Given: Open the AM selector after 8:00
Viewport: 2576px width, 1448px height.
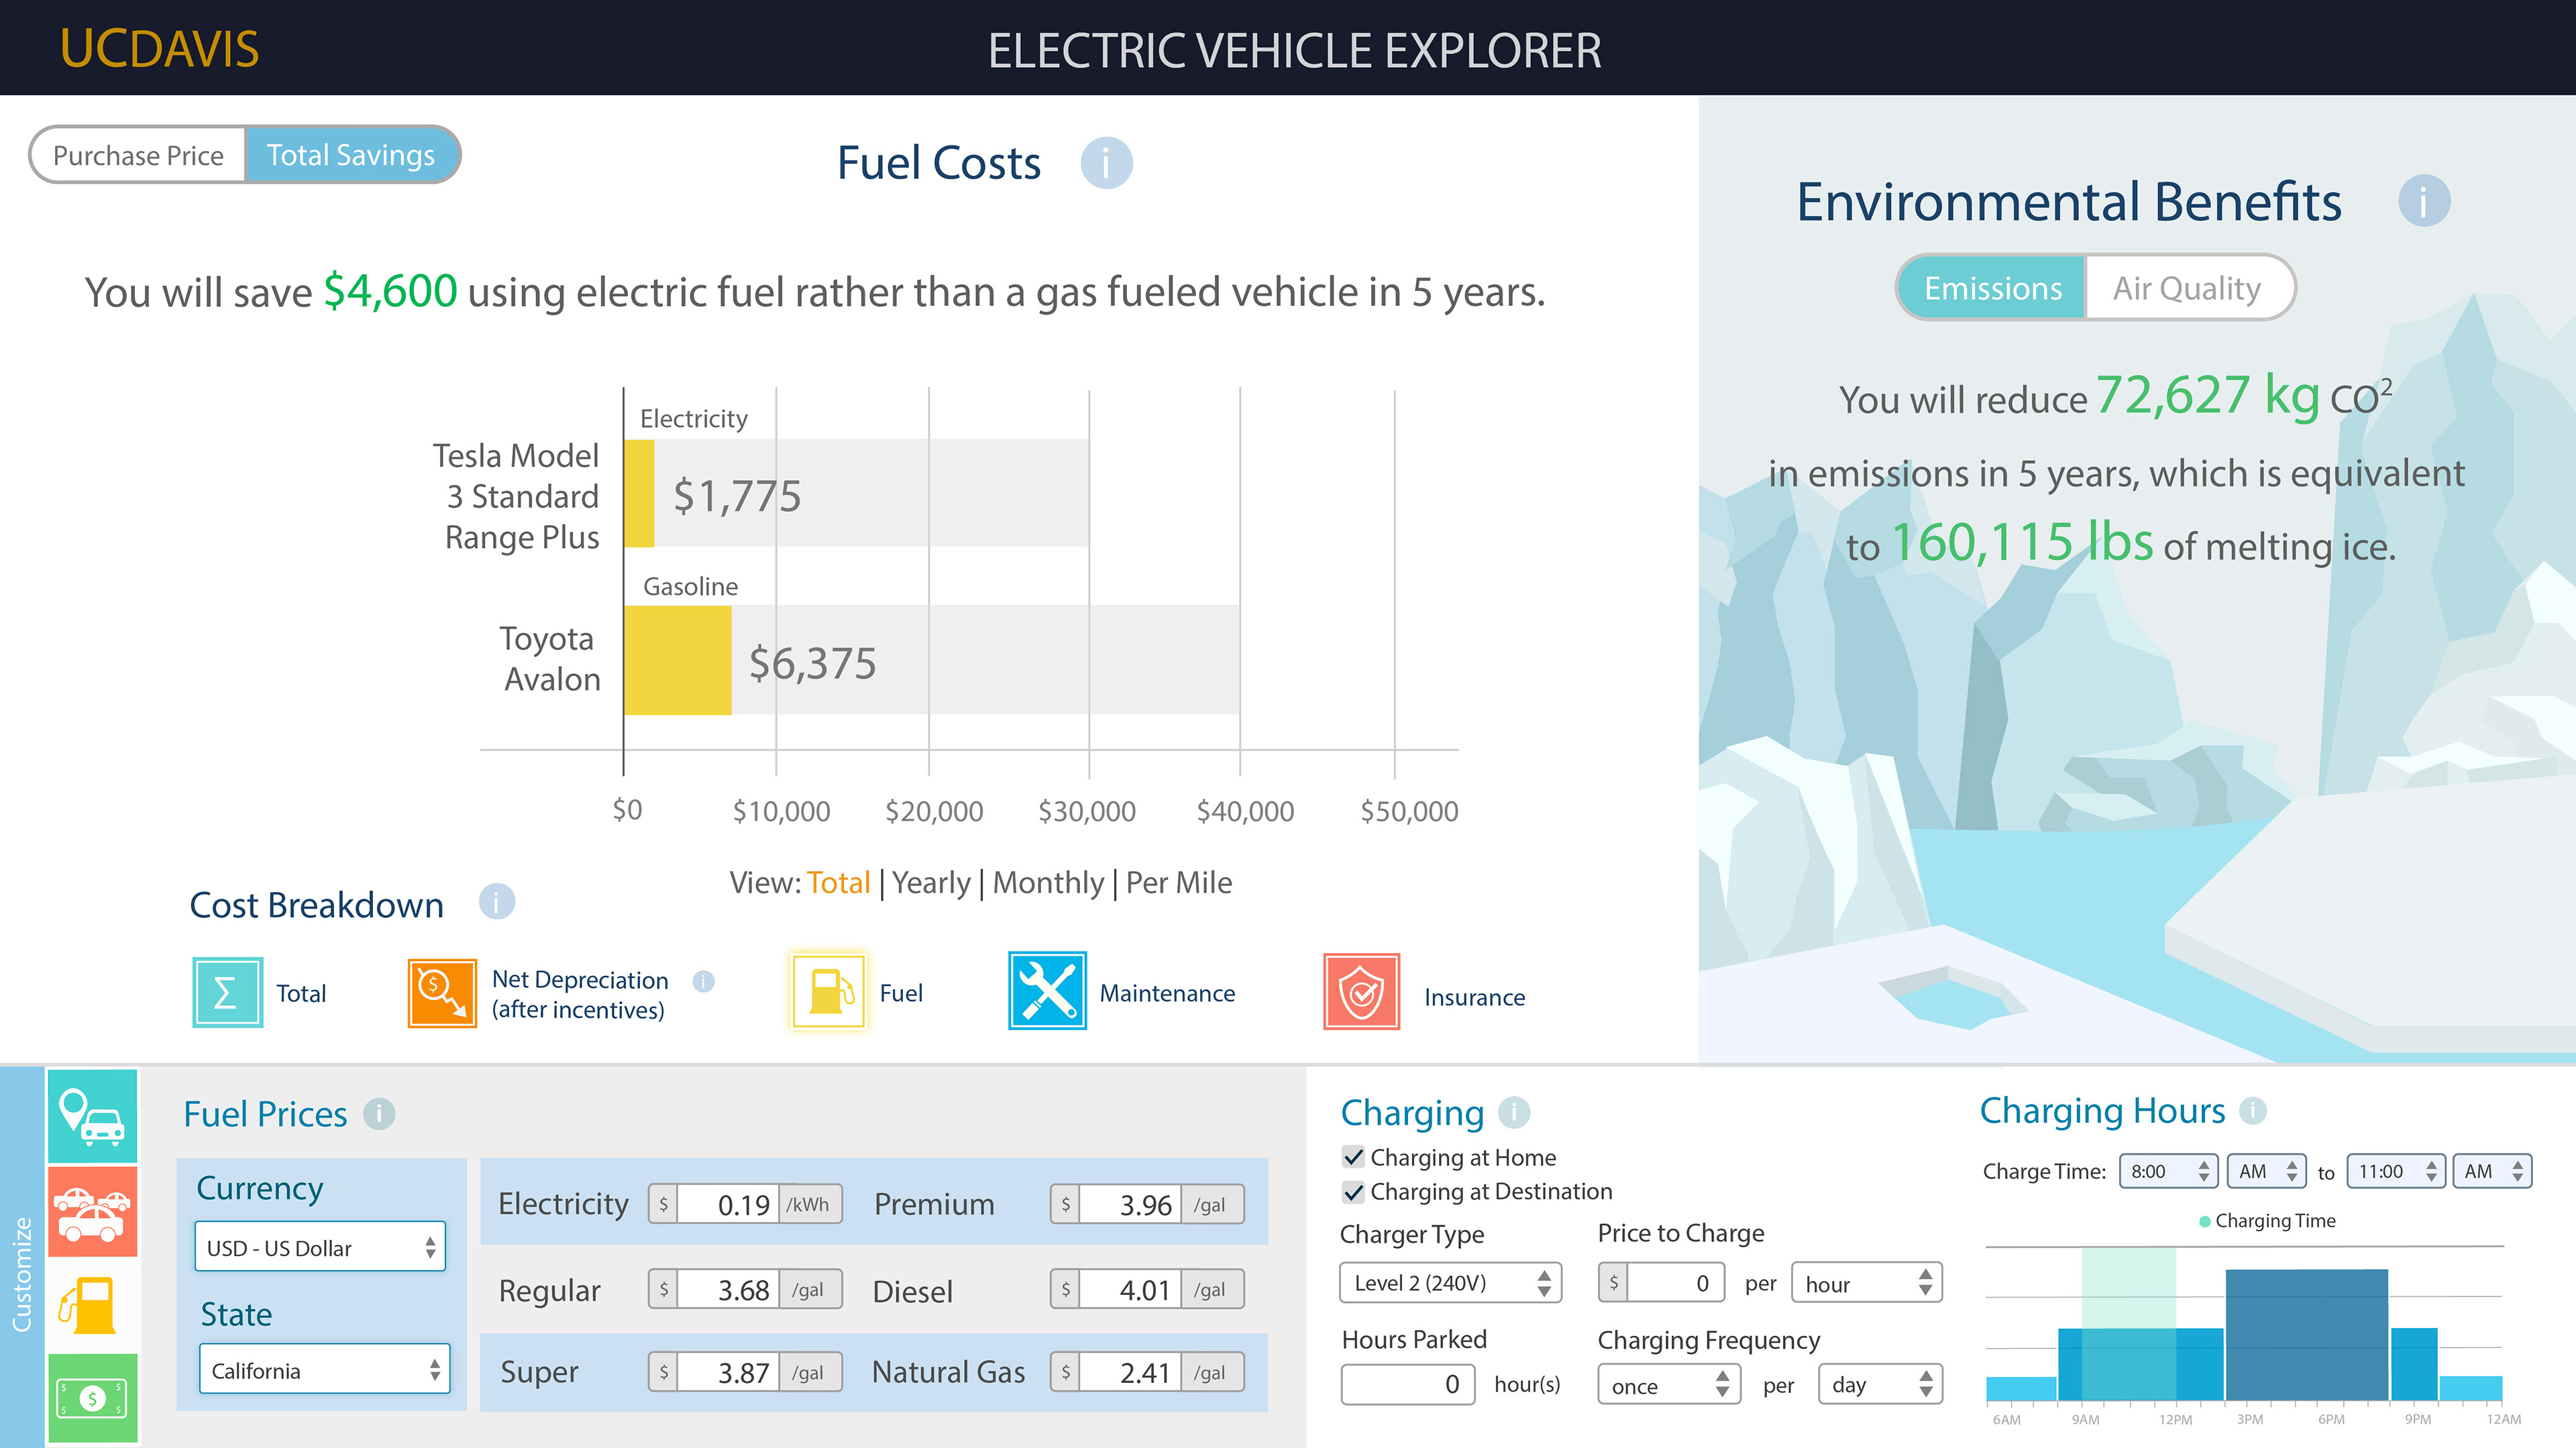Looking at the screenshot, I should click(x=2266, y=1171).
